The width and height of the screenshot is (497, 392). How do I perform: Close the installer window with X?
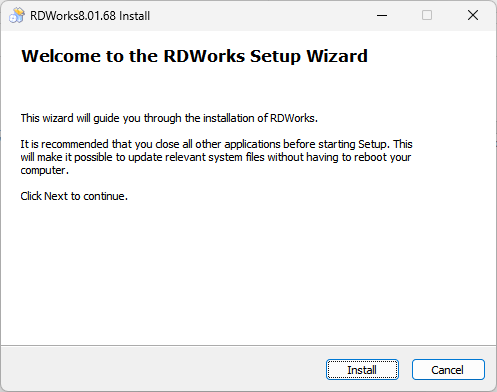[x=473, y=15]
